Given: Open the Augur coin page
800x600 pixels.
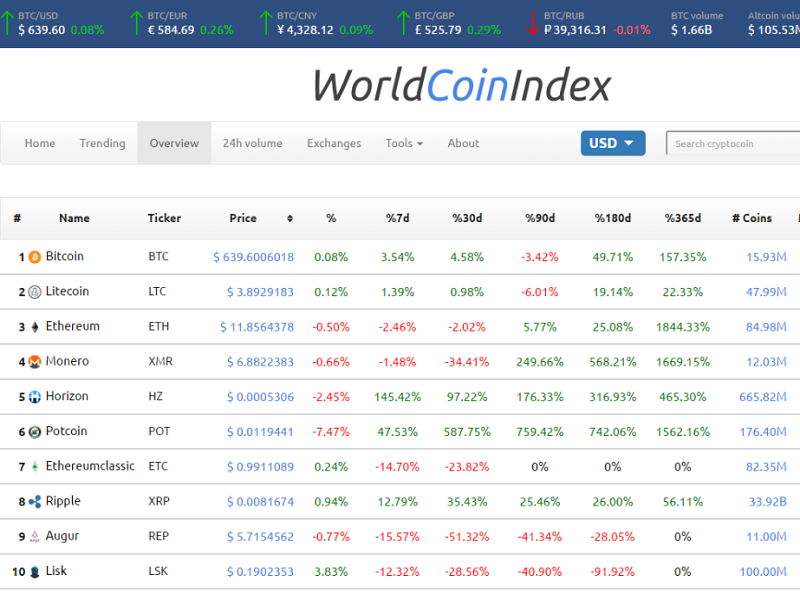Looking at the screenshot, I should [x=62, y=536].
